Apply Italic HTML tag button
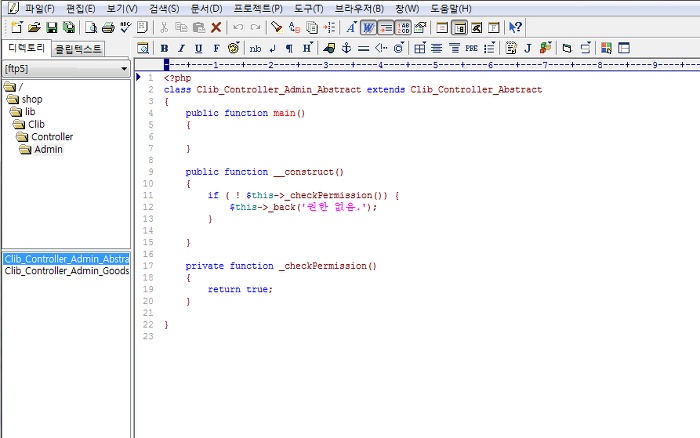Screen dimensions: 700x438 coord(181,48)
